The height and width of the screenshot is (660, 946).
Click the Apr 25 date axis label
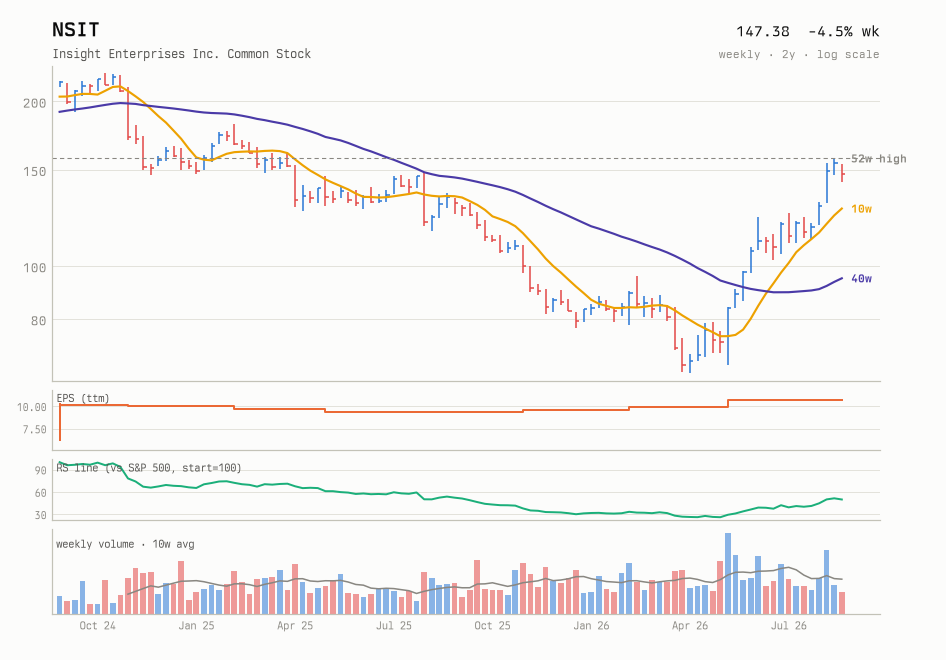[295, 626]
